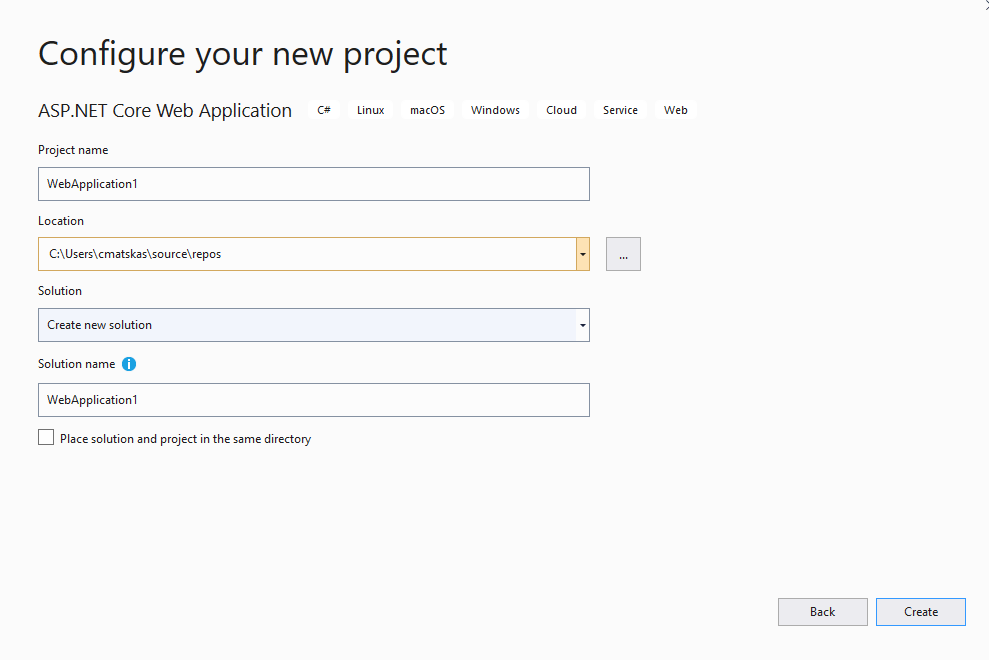
Task: Click the 'Configure your new project' heading
Action: coord(243,54)
